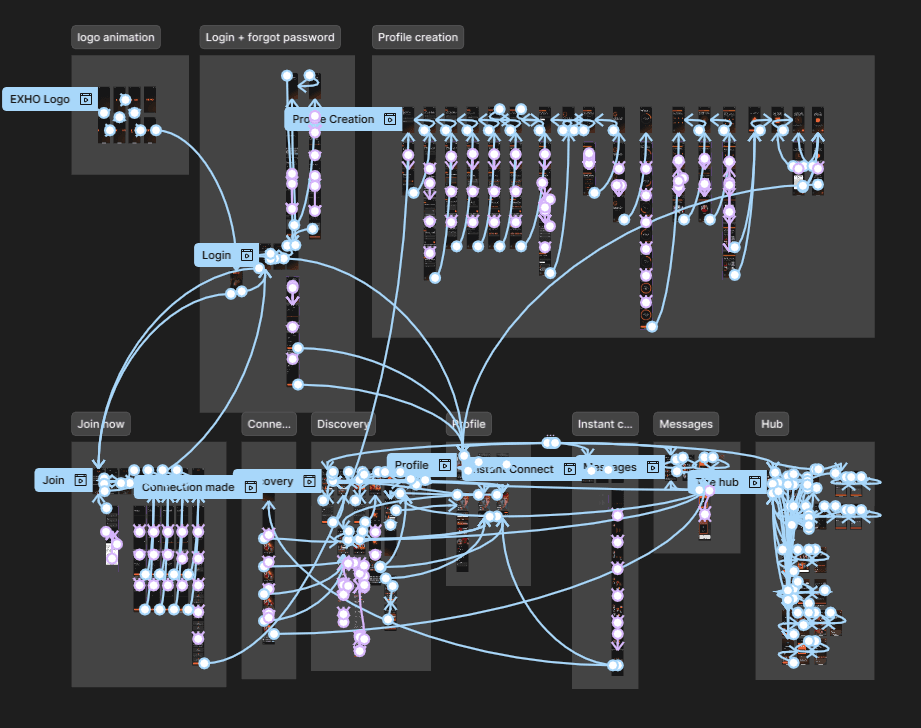Click play icon on Connection made flow
This screenshot has height=728, width=921.
point(251,487)
